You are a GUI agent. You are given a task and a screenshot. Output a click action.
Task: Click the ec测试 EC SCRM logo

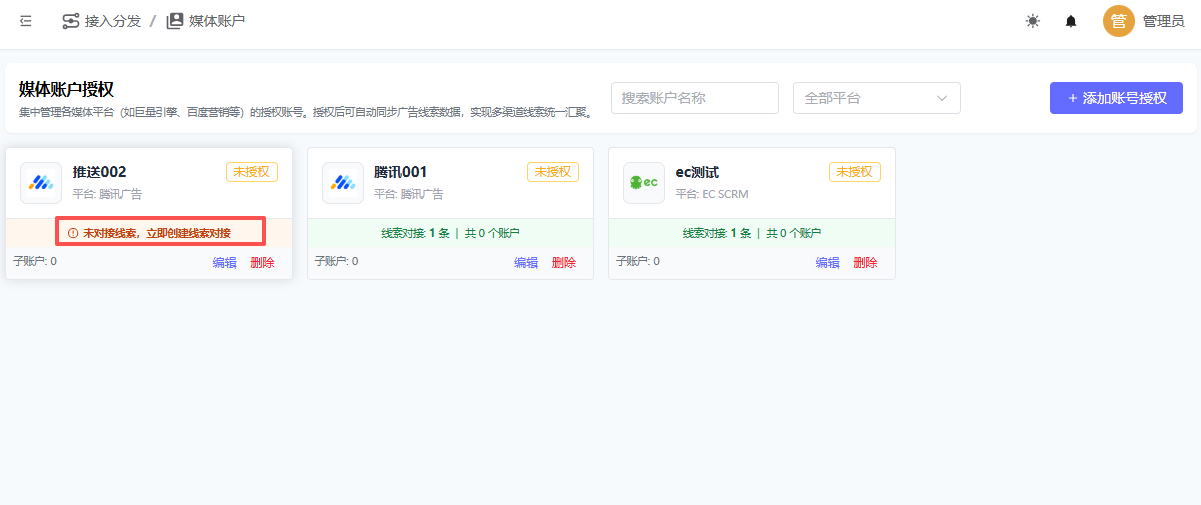[x=644, y=183]
